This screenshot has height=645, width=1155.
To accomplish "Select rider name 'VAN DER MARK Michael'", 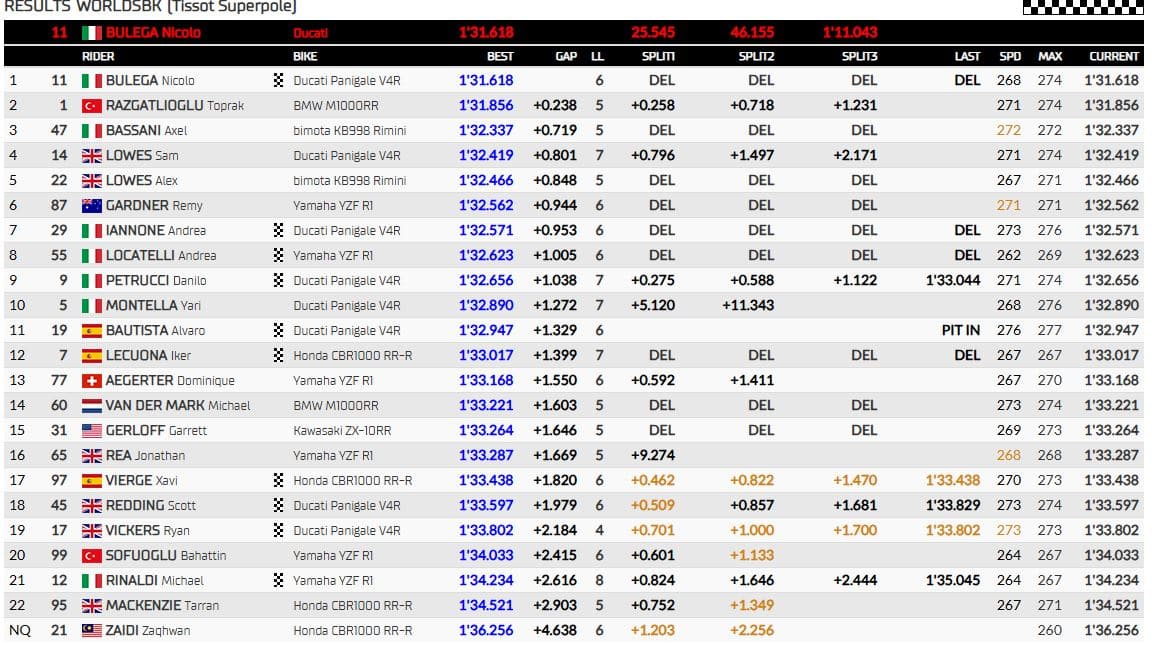I will click(178, 406).
